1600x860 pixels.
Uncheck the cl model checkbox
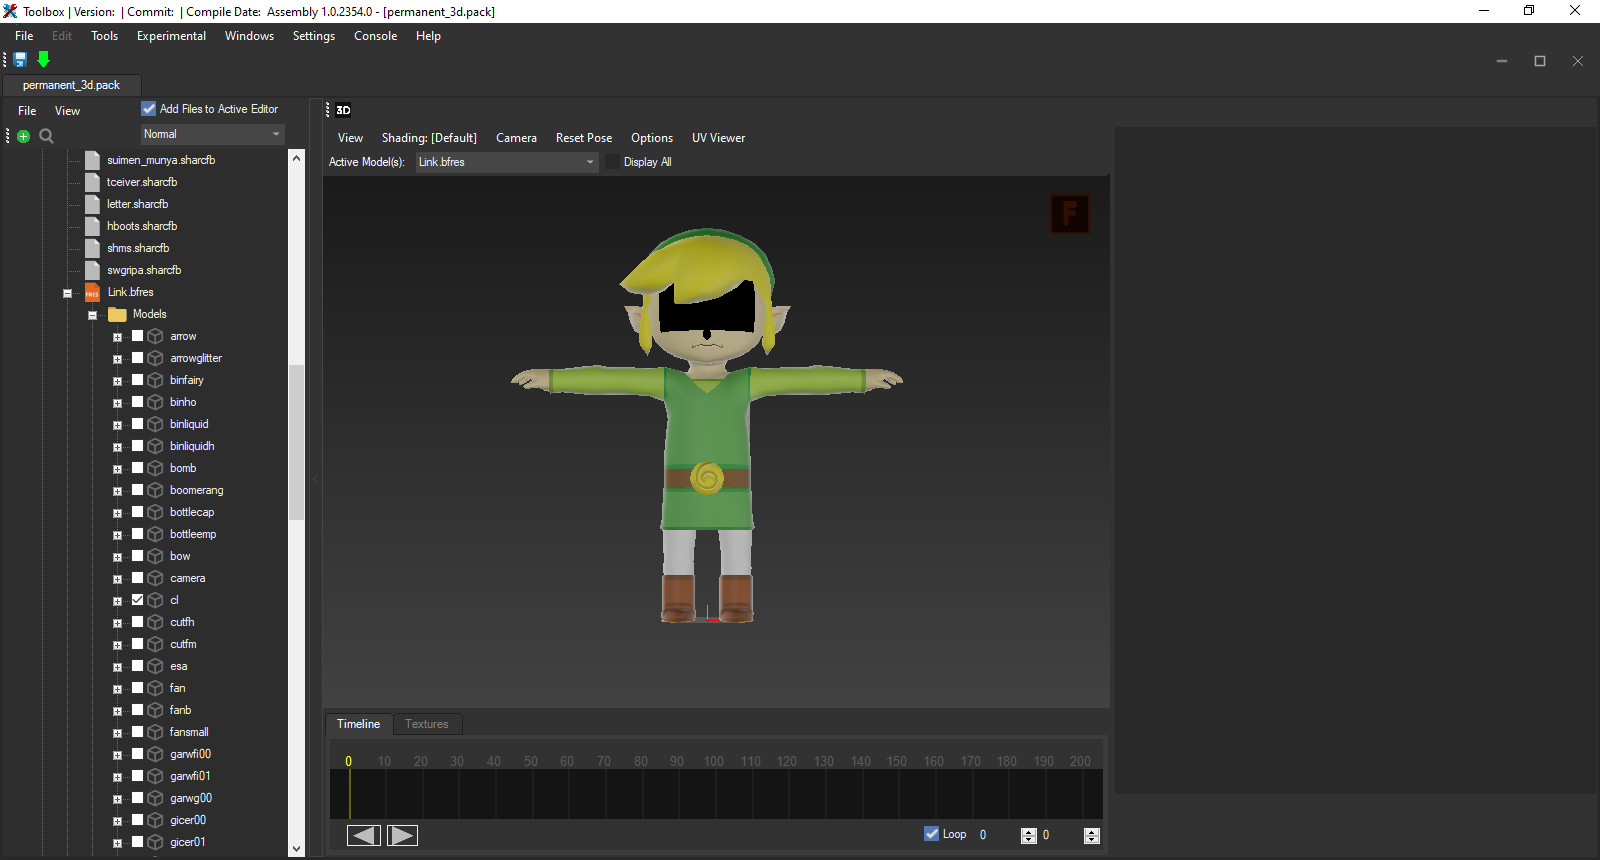[138, 600]
